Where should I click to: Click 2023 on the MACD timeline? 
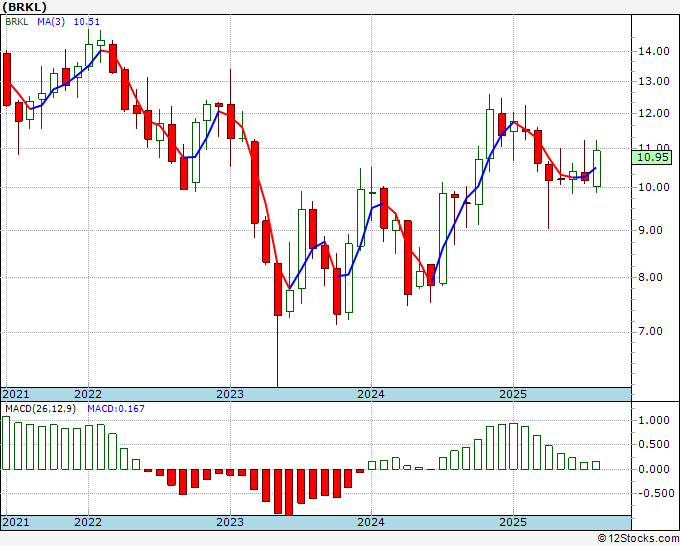coord(230,522)
